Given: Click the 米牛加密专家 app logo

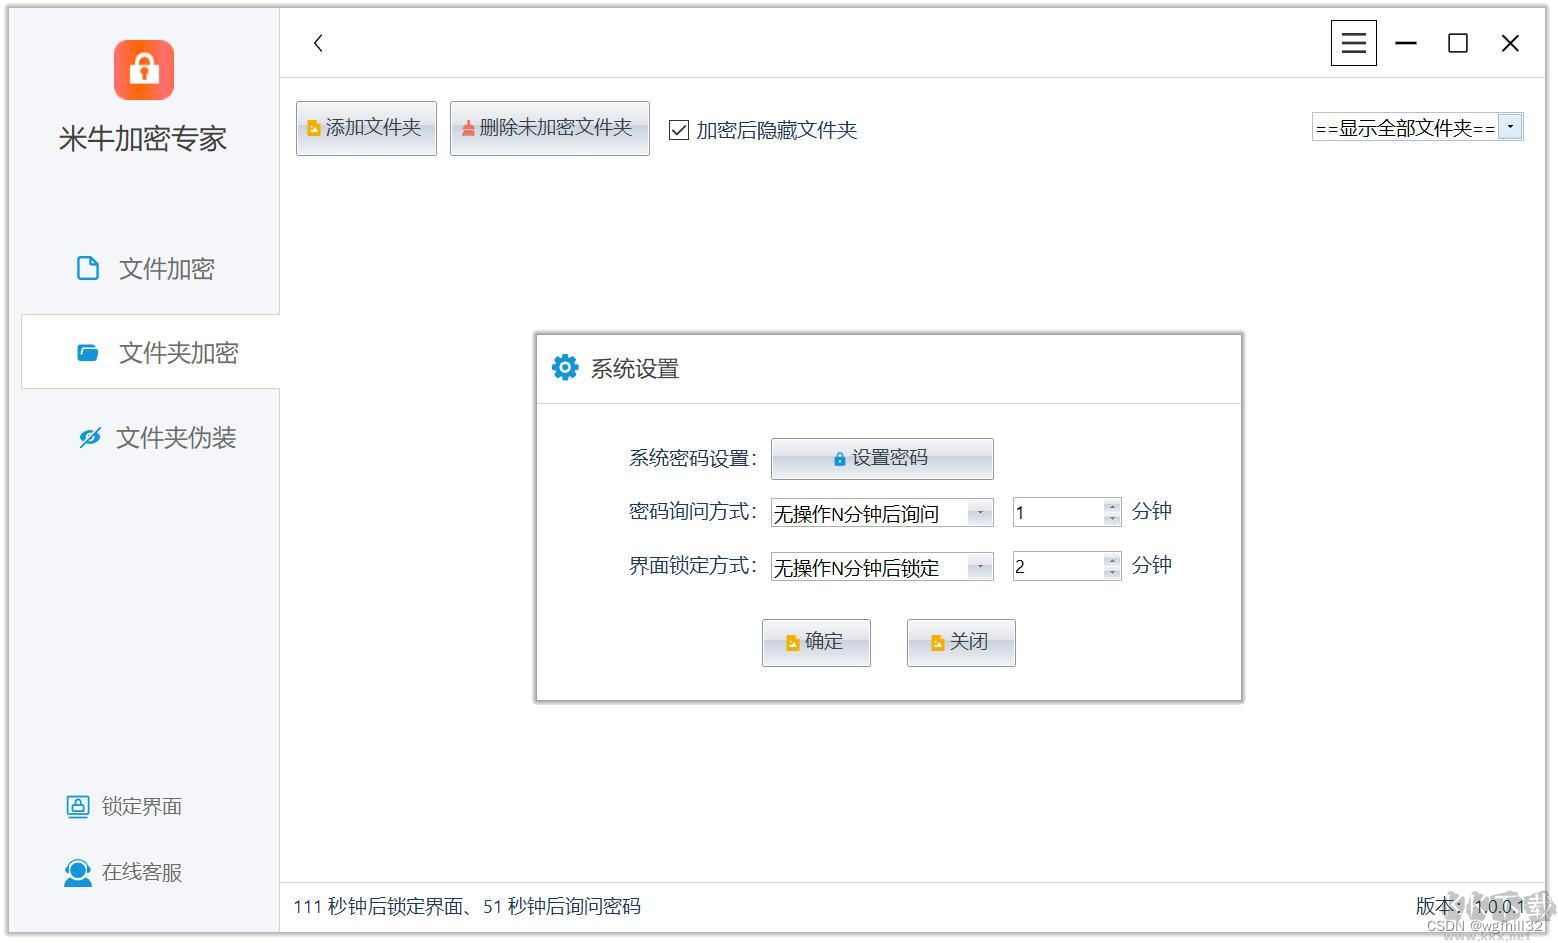Looking at the screenshot, I should [143, 69].
